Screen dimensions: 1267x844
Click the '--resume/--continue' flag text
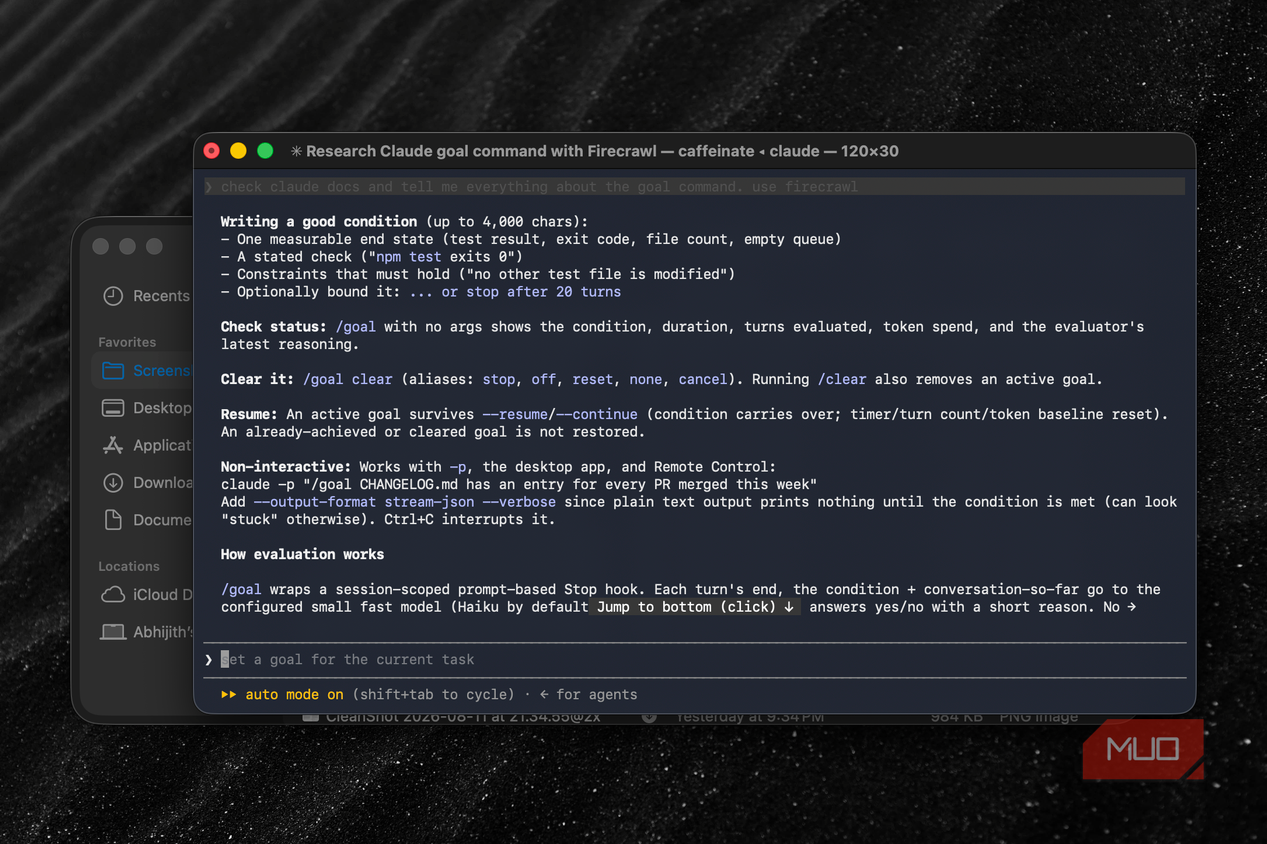(x=559, y=414)
